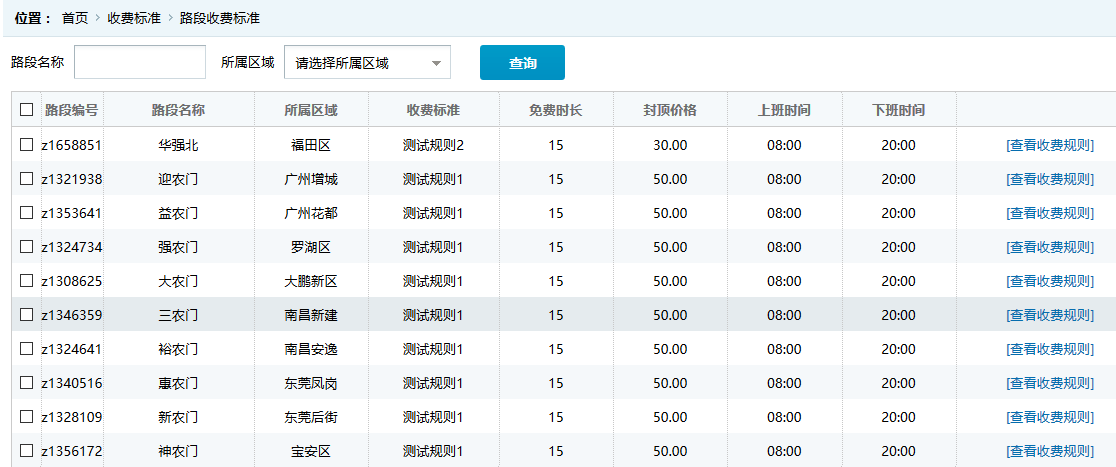Screen dimensions: 1116x467
Task: Click the dropdown arrow of 所属区域
Action: pyautogui.click(x=435, y=63)
